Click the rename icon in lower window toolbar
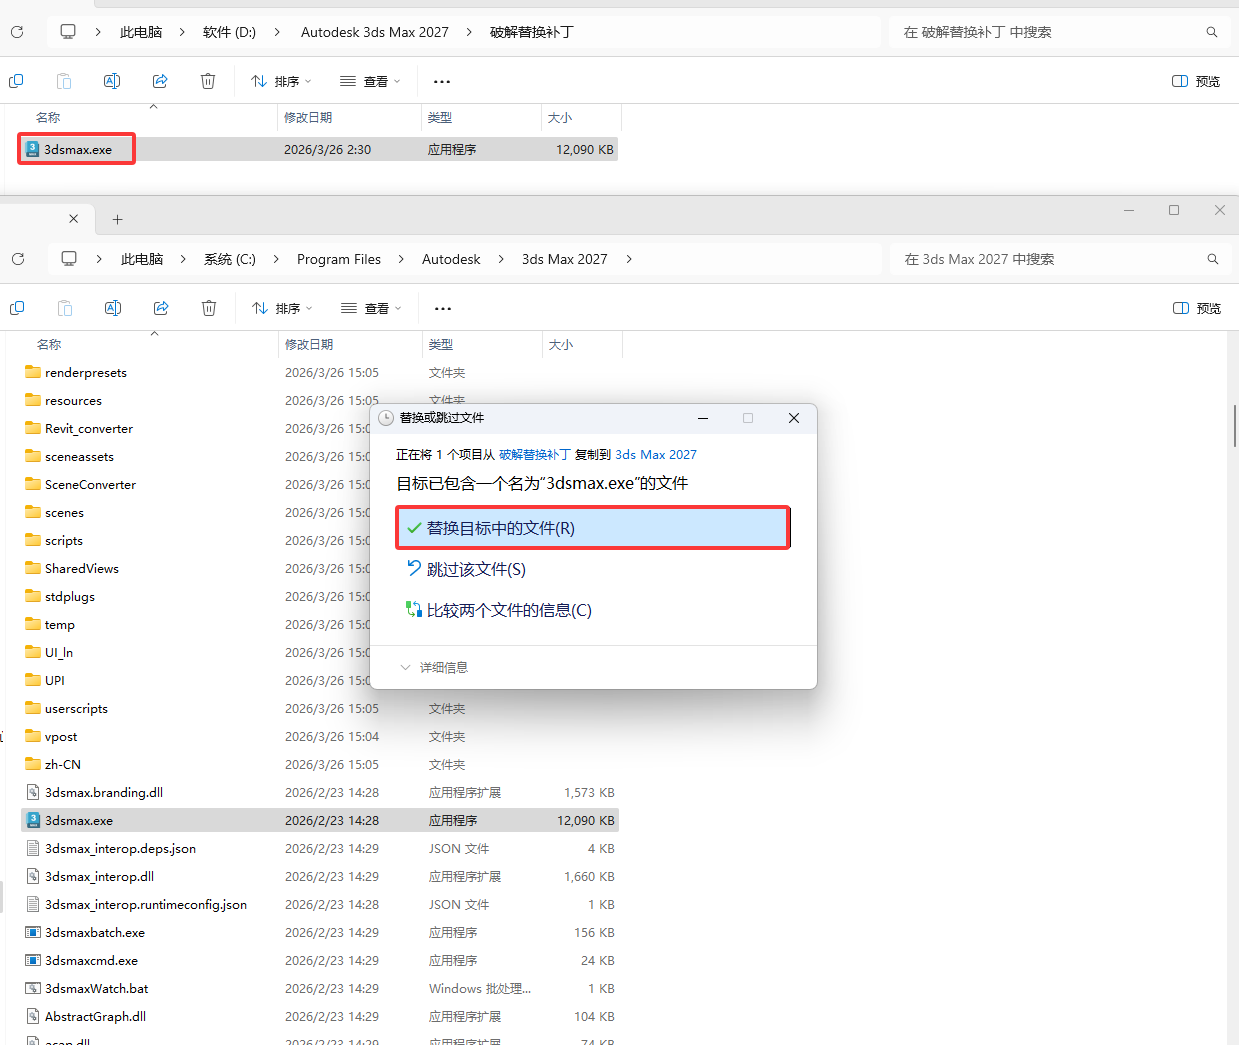Screen dimensions: 1239x1045 click(x=113, y=308)
